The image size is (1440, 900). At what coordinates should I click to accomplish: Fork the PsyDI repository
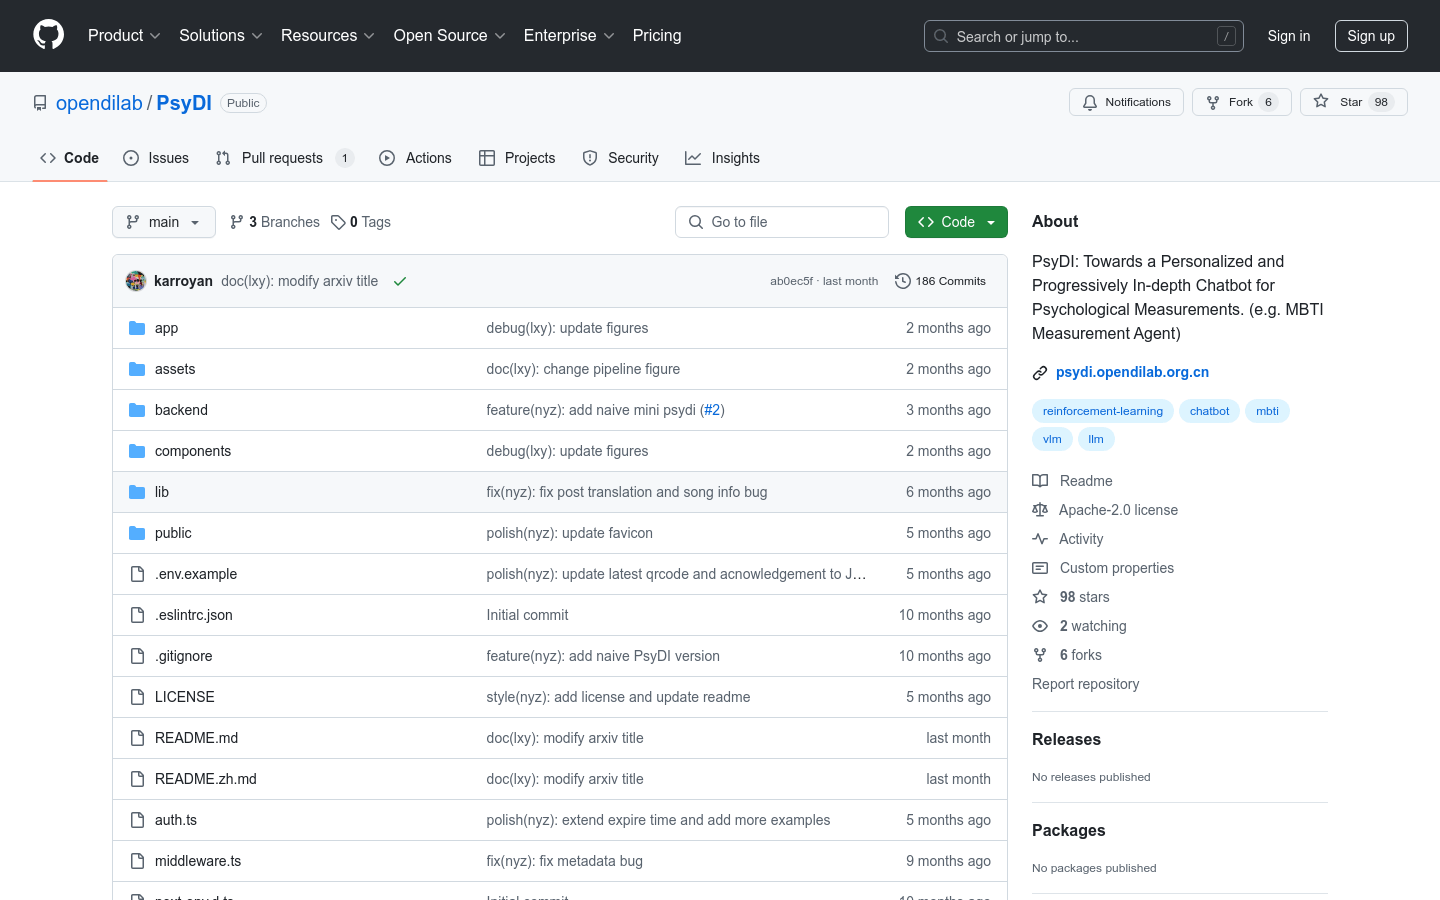pyautogui.click(x=1241, y=102)
